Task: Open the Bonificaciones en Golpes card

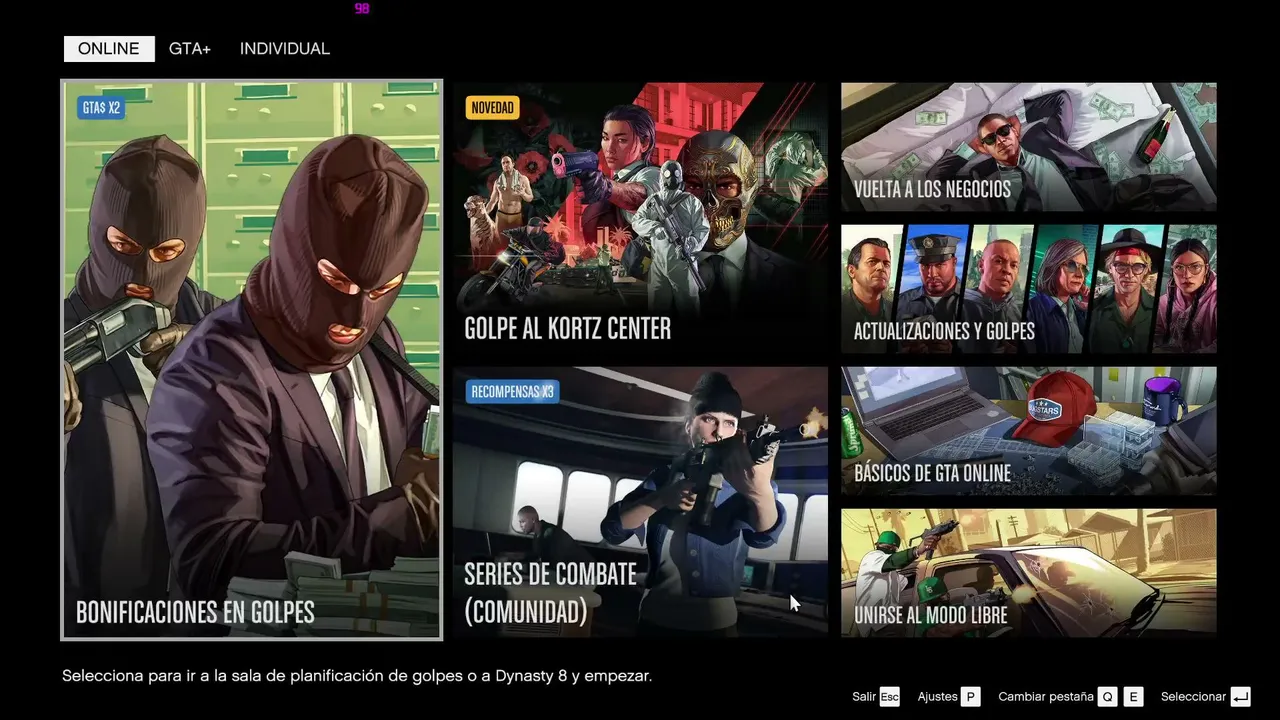Action: pos(251,360)
